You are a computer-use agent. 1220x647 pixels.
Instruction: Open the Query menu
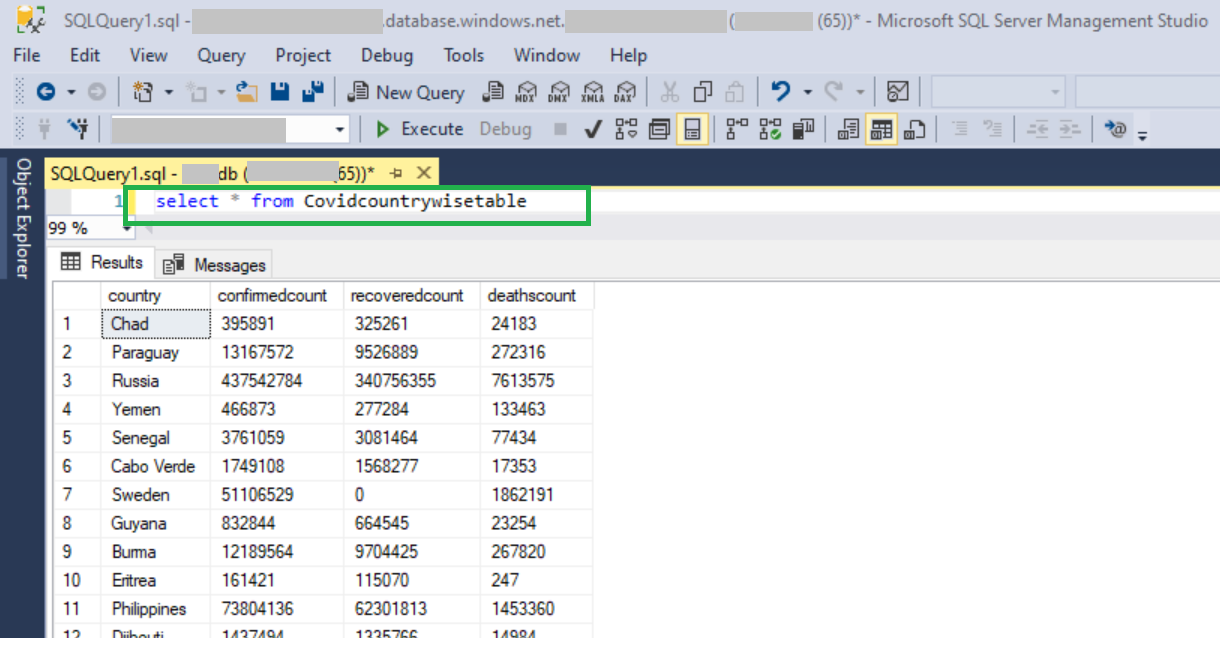[x=221, y=55]
